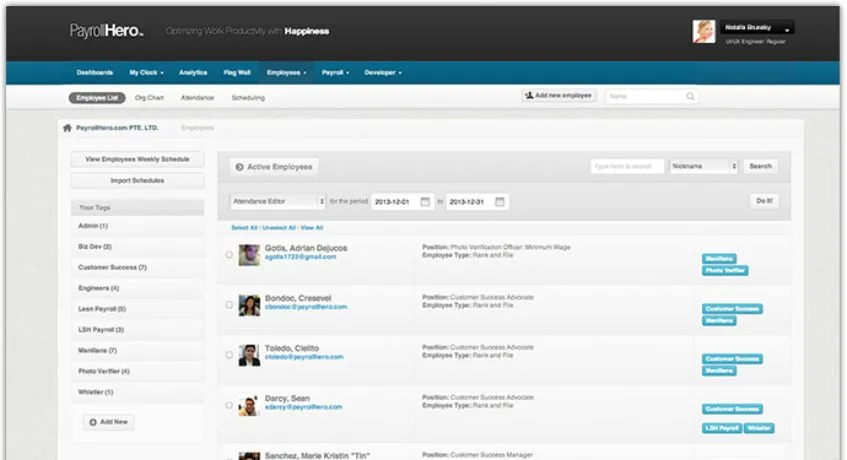This screenshot has width=847, height=460.
Task: Open Bondoc, Cresevel profile photo
Action: click(249, 305)
